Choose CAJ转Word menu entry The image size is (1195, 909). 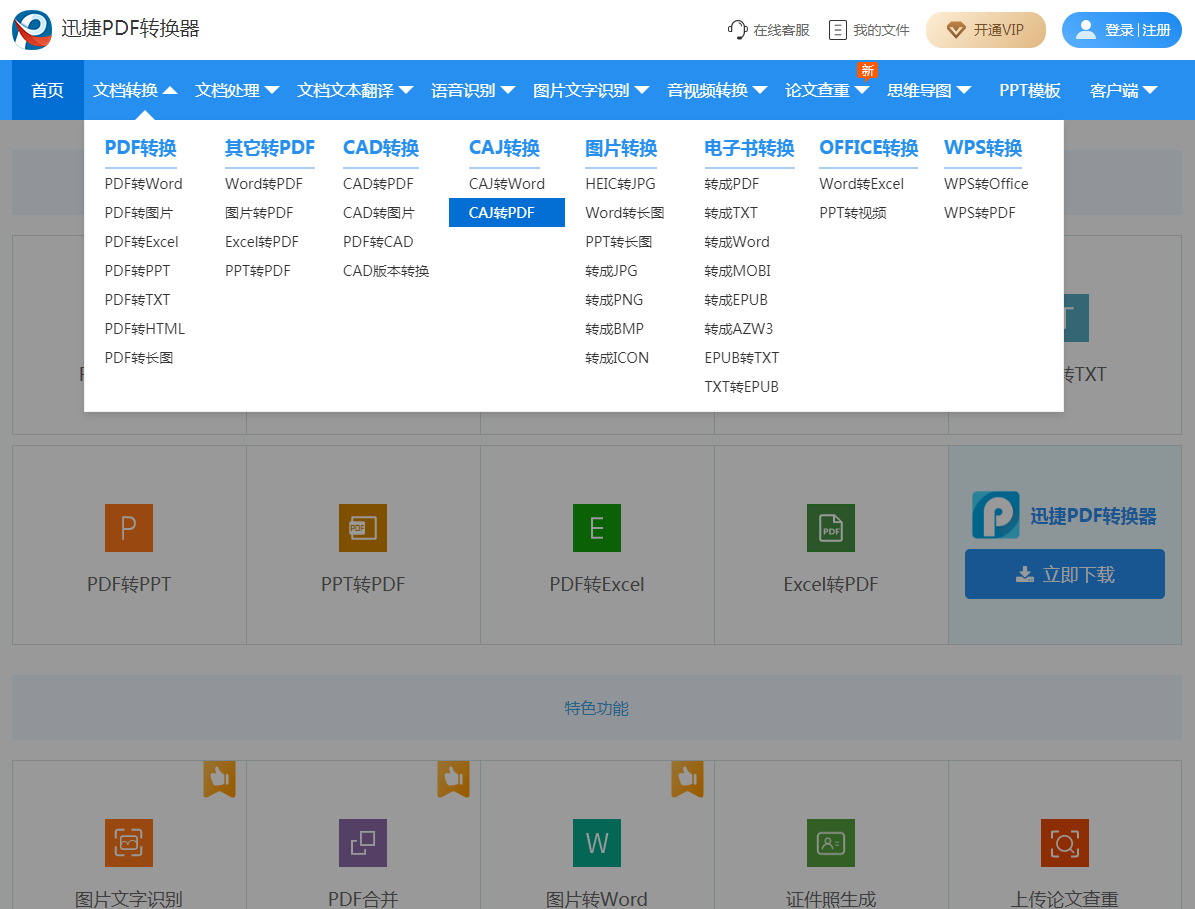(x=507, y=184)
